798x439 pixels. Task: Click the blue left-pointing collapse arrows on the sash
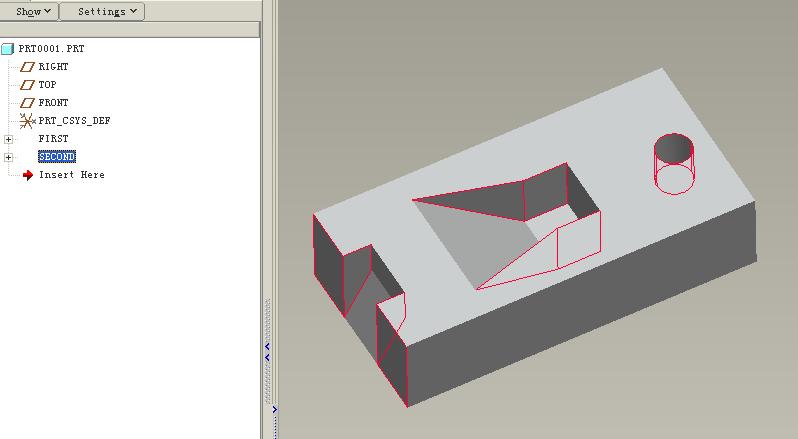(x=267, y=352)
